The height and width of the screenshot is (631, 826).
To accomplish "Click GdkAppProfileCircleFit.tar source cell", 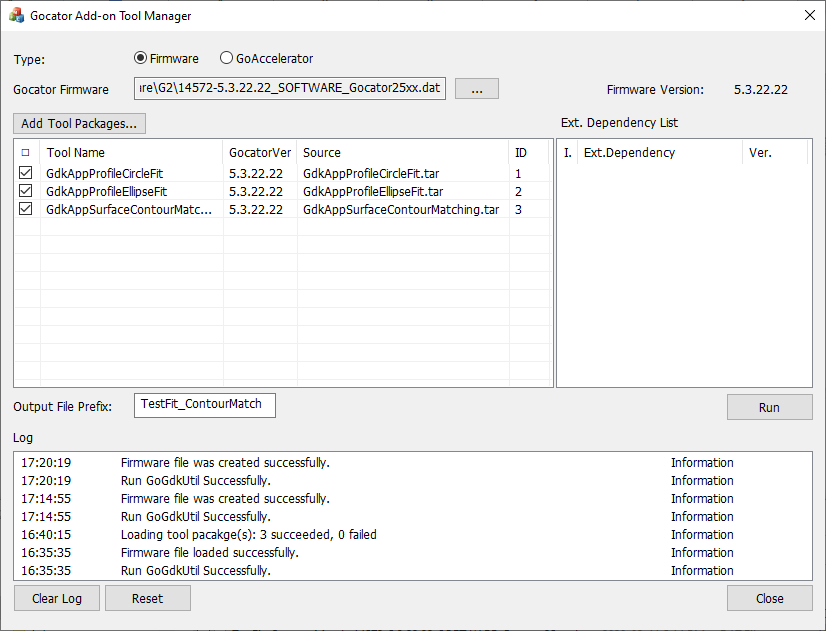I will pyautogui.click(x=371, y=173).
